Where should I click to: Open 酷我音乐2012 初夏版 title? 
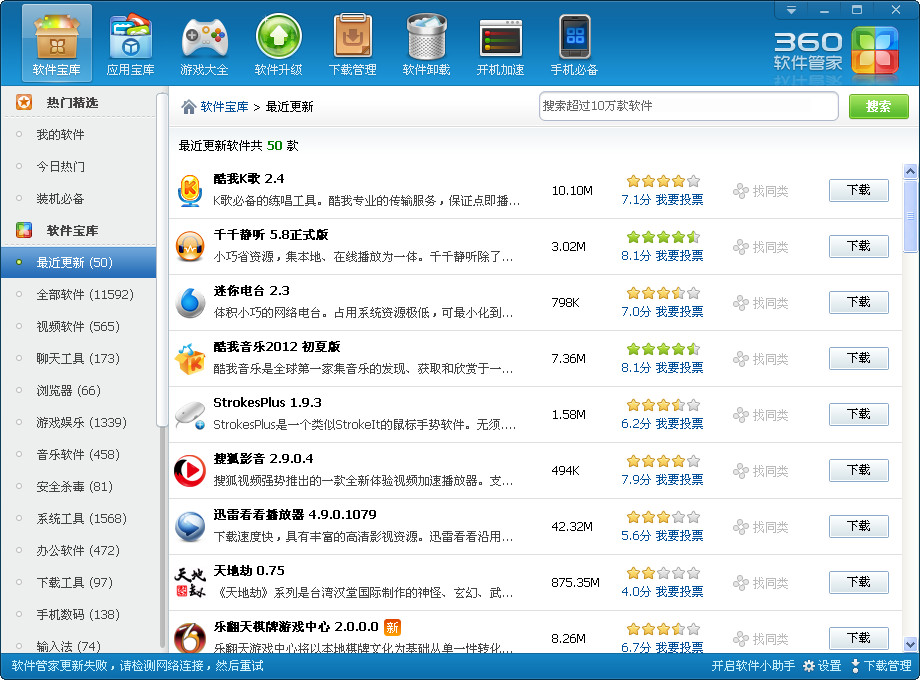point(277,347)
